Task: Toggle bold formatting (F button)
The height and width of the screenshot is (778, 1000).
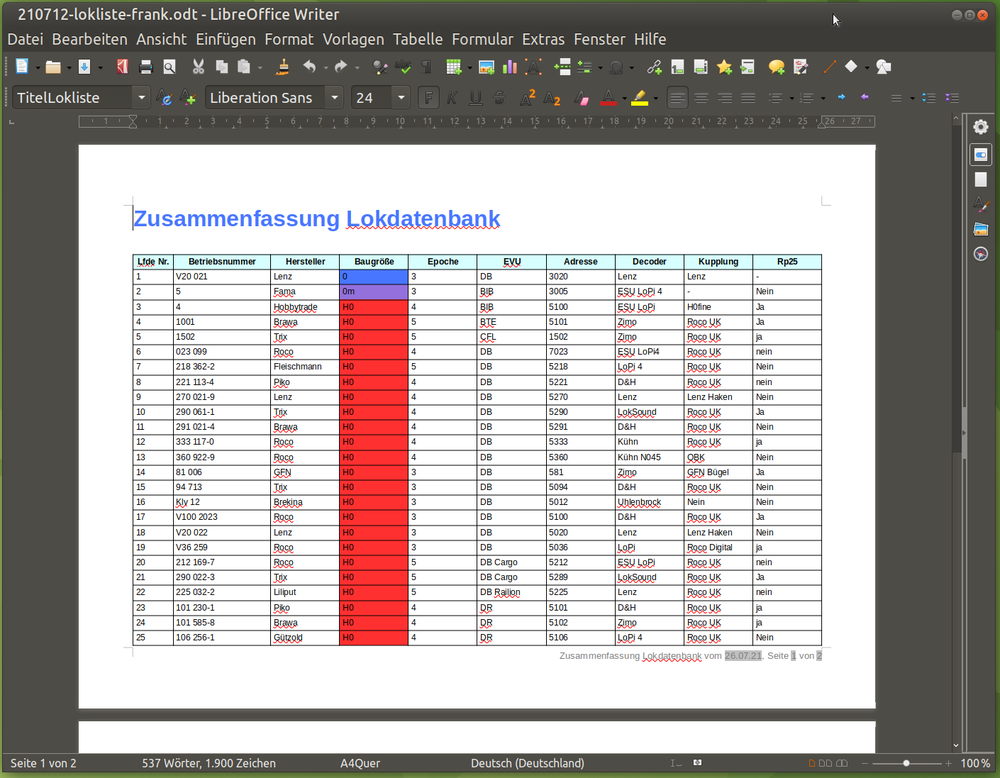Action: click(429, 98)
